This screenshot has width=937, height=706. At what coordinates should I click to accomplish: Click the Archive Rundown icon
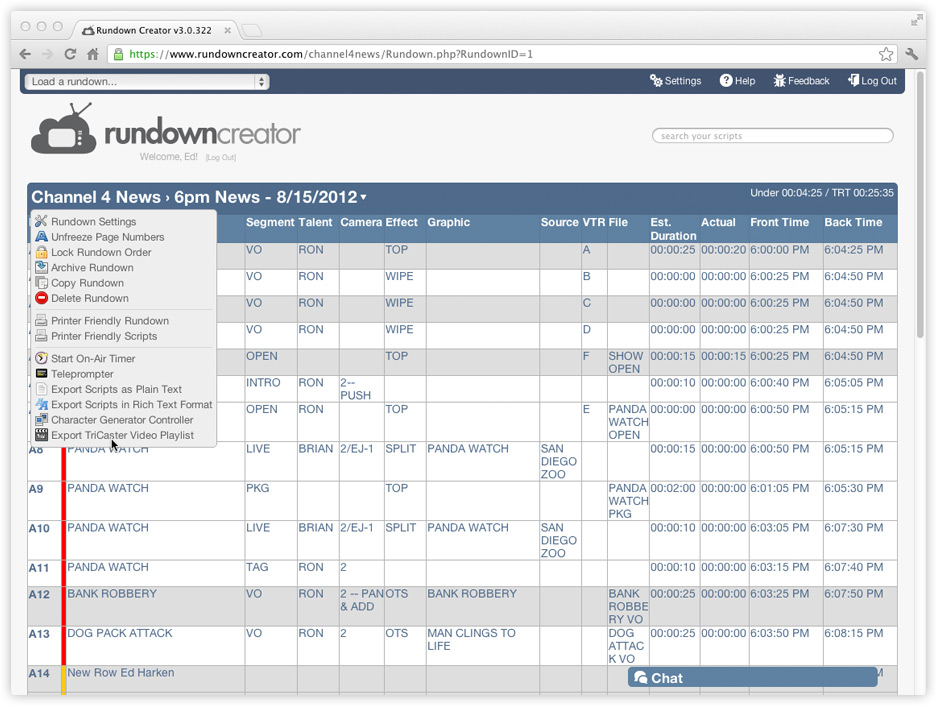click(x=41, y=267)
